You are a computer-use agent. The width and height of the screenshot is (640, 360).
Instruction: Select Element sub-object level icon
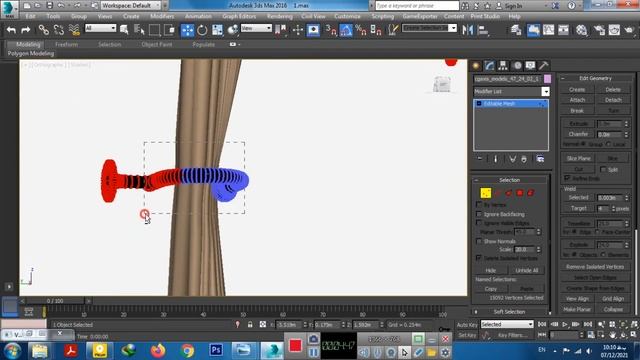coord(531,193)
